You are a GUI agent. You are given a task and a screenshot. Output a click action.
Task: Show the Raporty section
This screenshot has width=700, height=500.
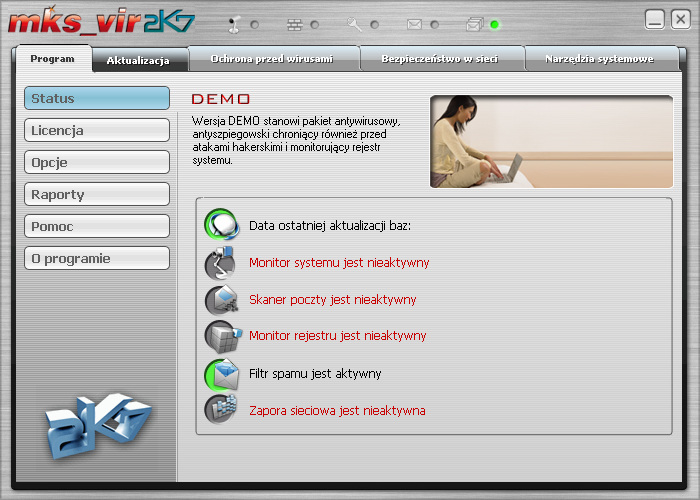coord(97,195)
